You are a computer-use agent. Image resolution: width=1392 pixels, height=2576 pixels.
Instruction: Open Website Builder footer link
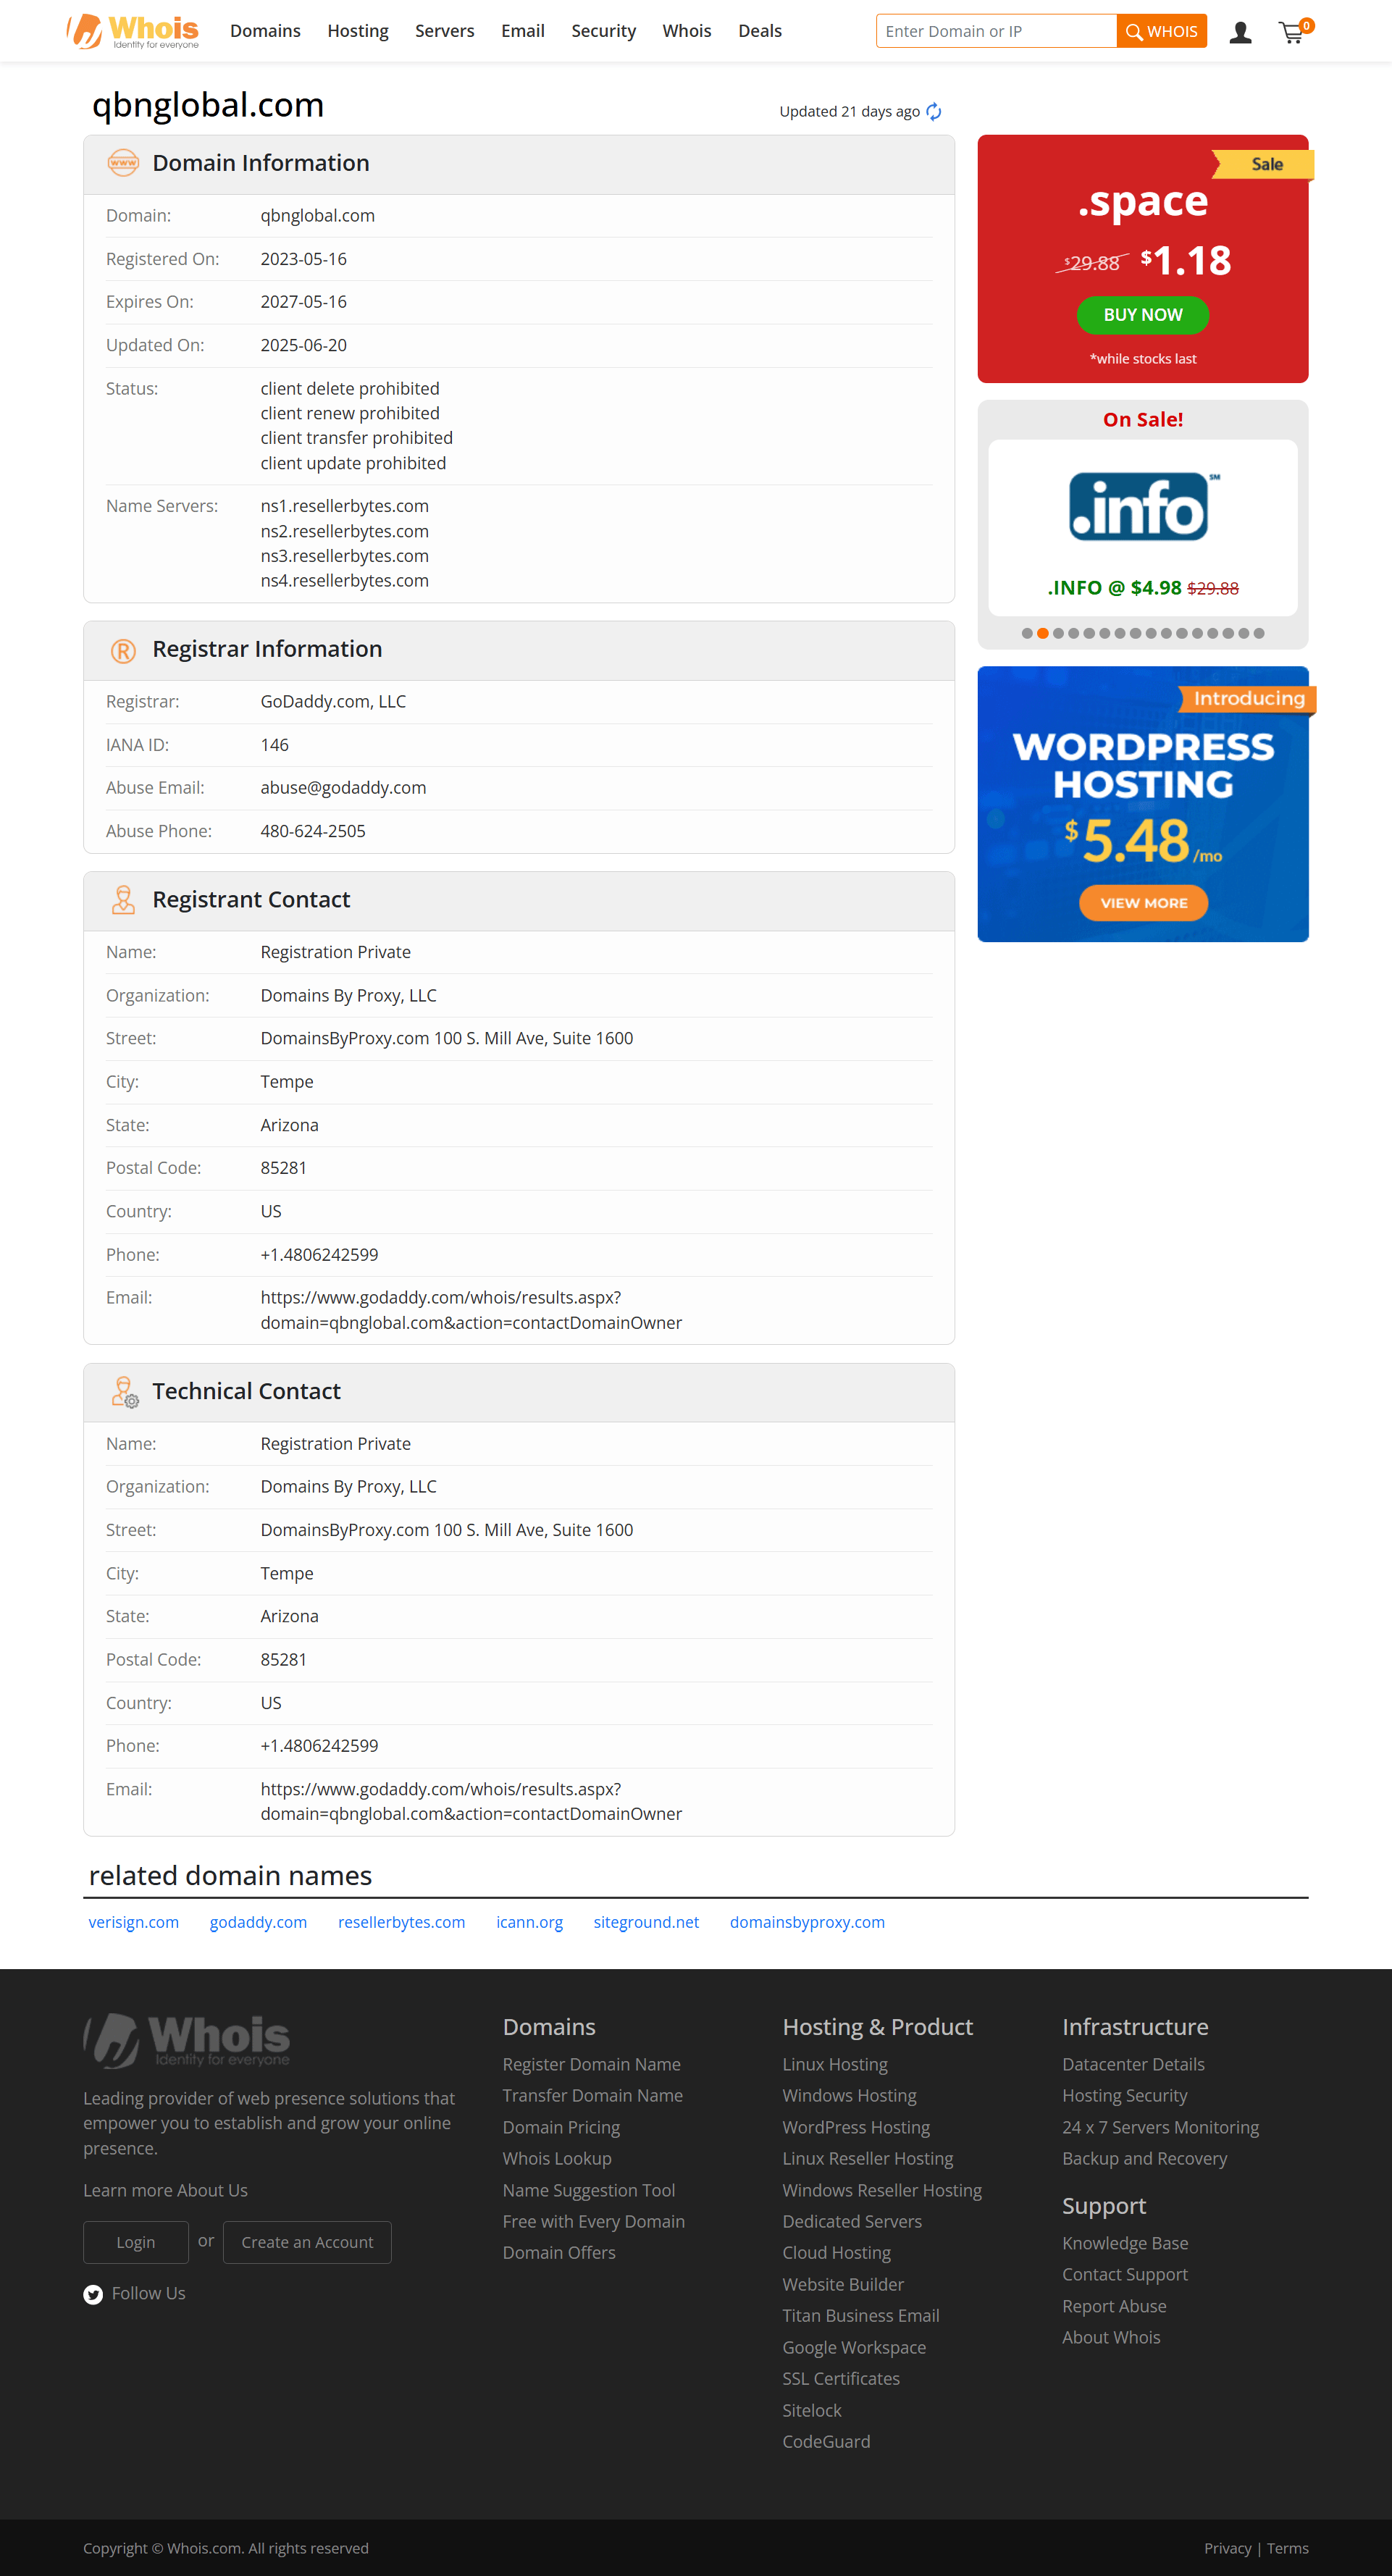(843, 2284)
